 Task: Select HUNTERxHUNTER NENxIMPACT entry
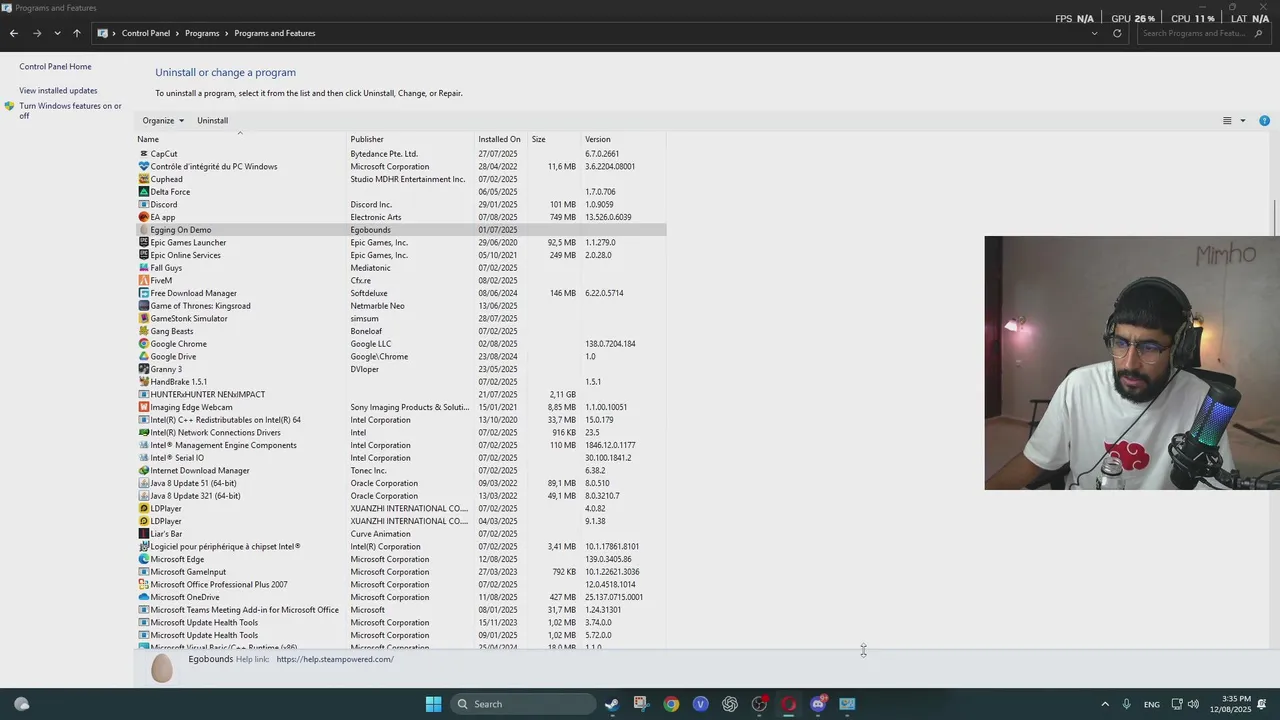coord(208,395)
